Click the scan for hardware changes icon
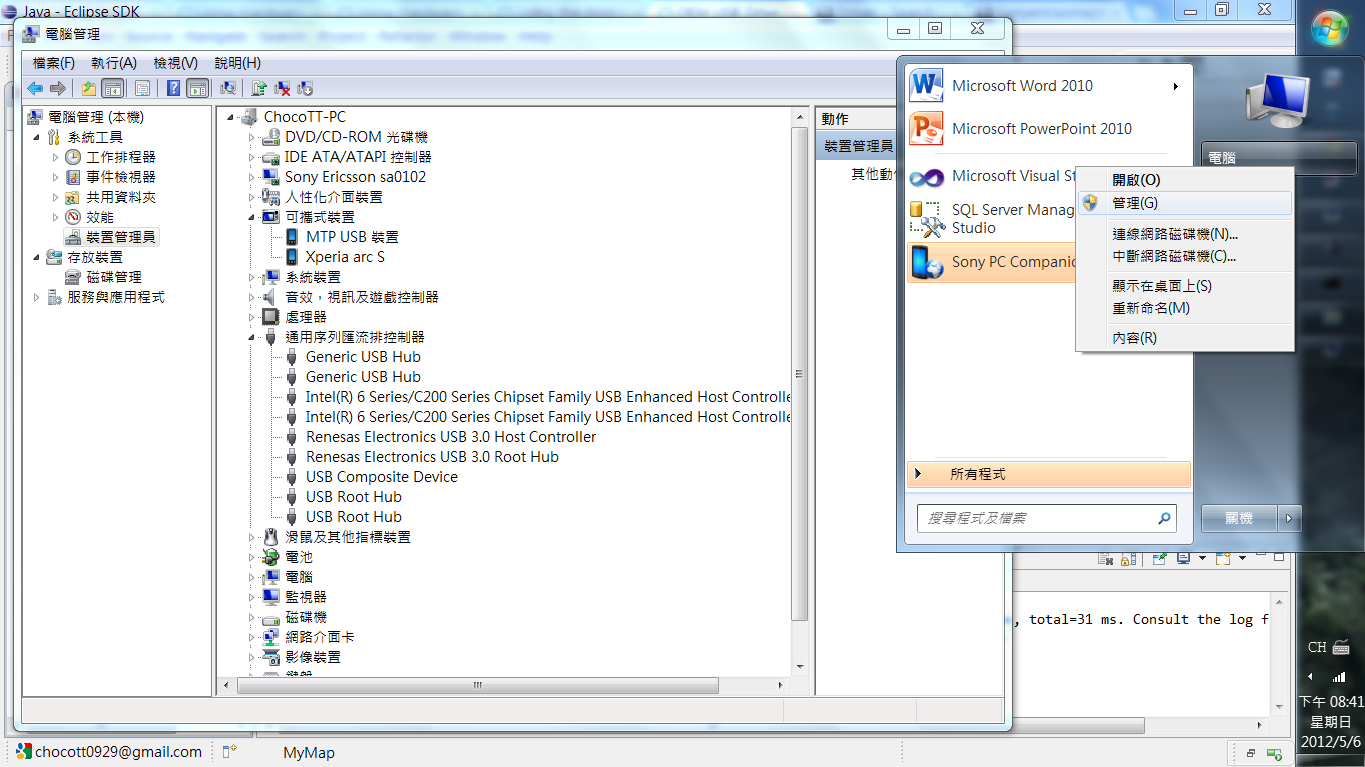 click(228, 88)
